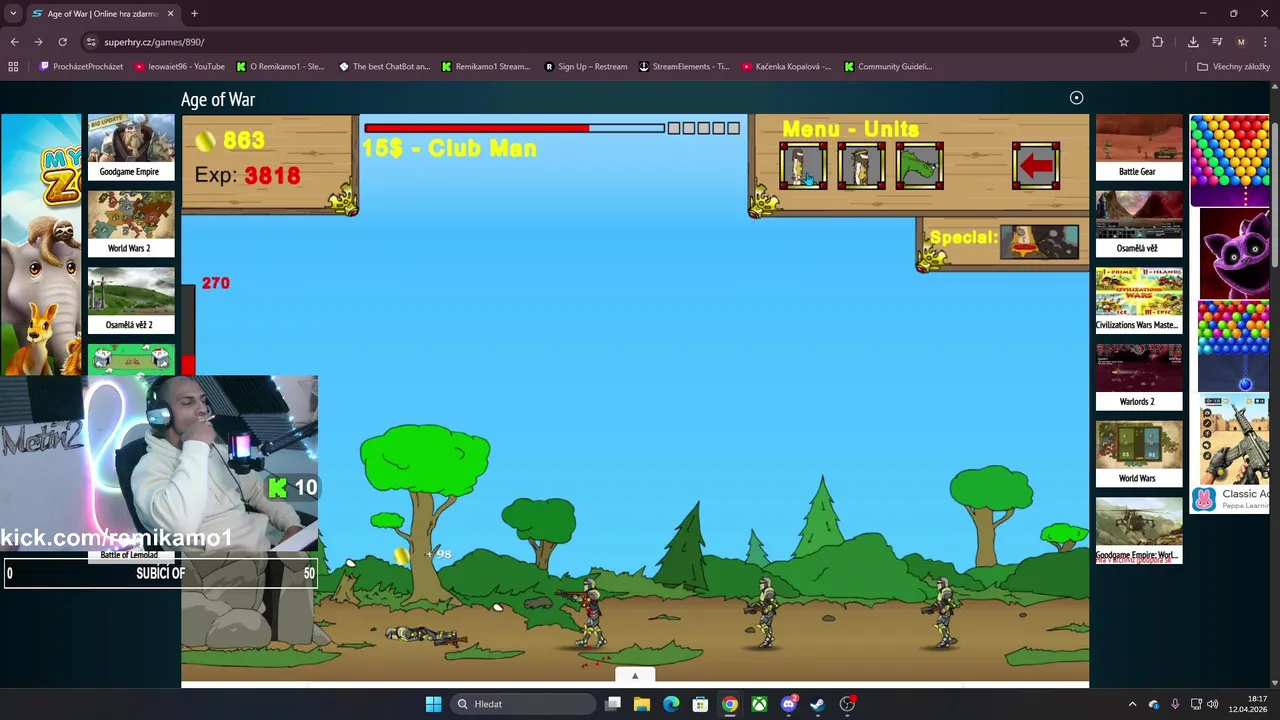This screenshot has width=1280, height=720.
Task: Click the Hledat taskbar search box
Action: pos(521,704)
